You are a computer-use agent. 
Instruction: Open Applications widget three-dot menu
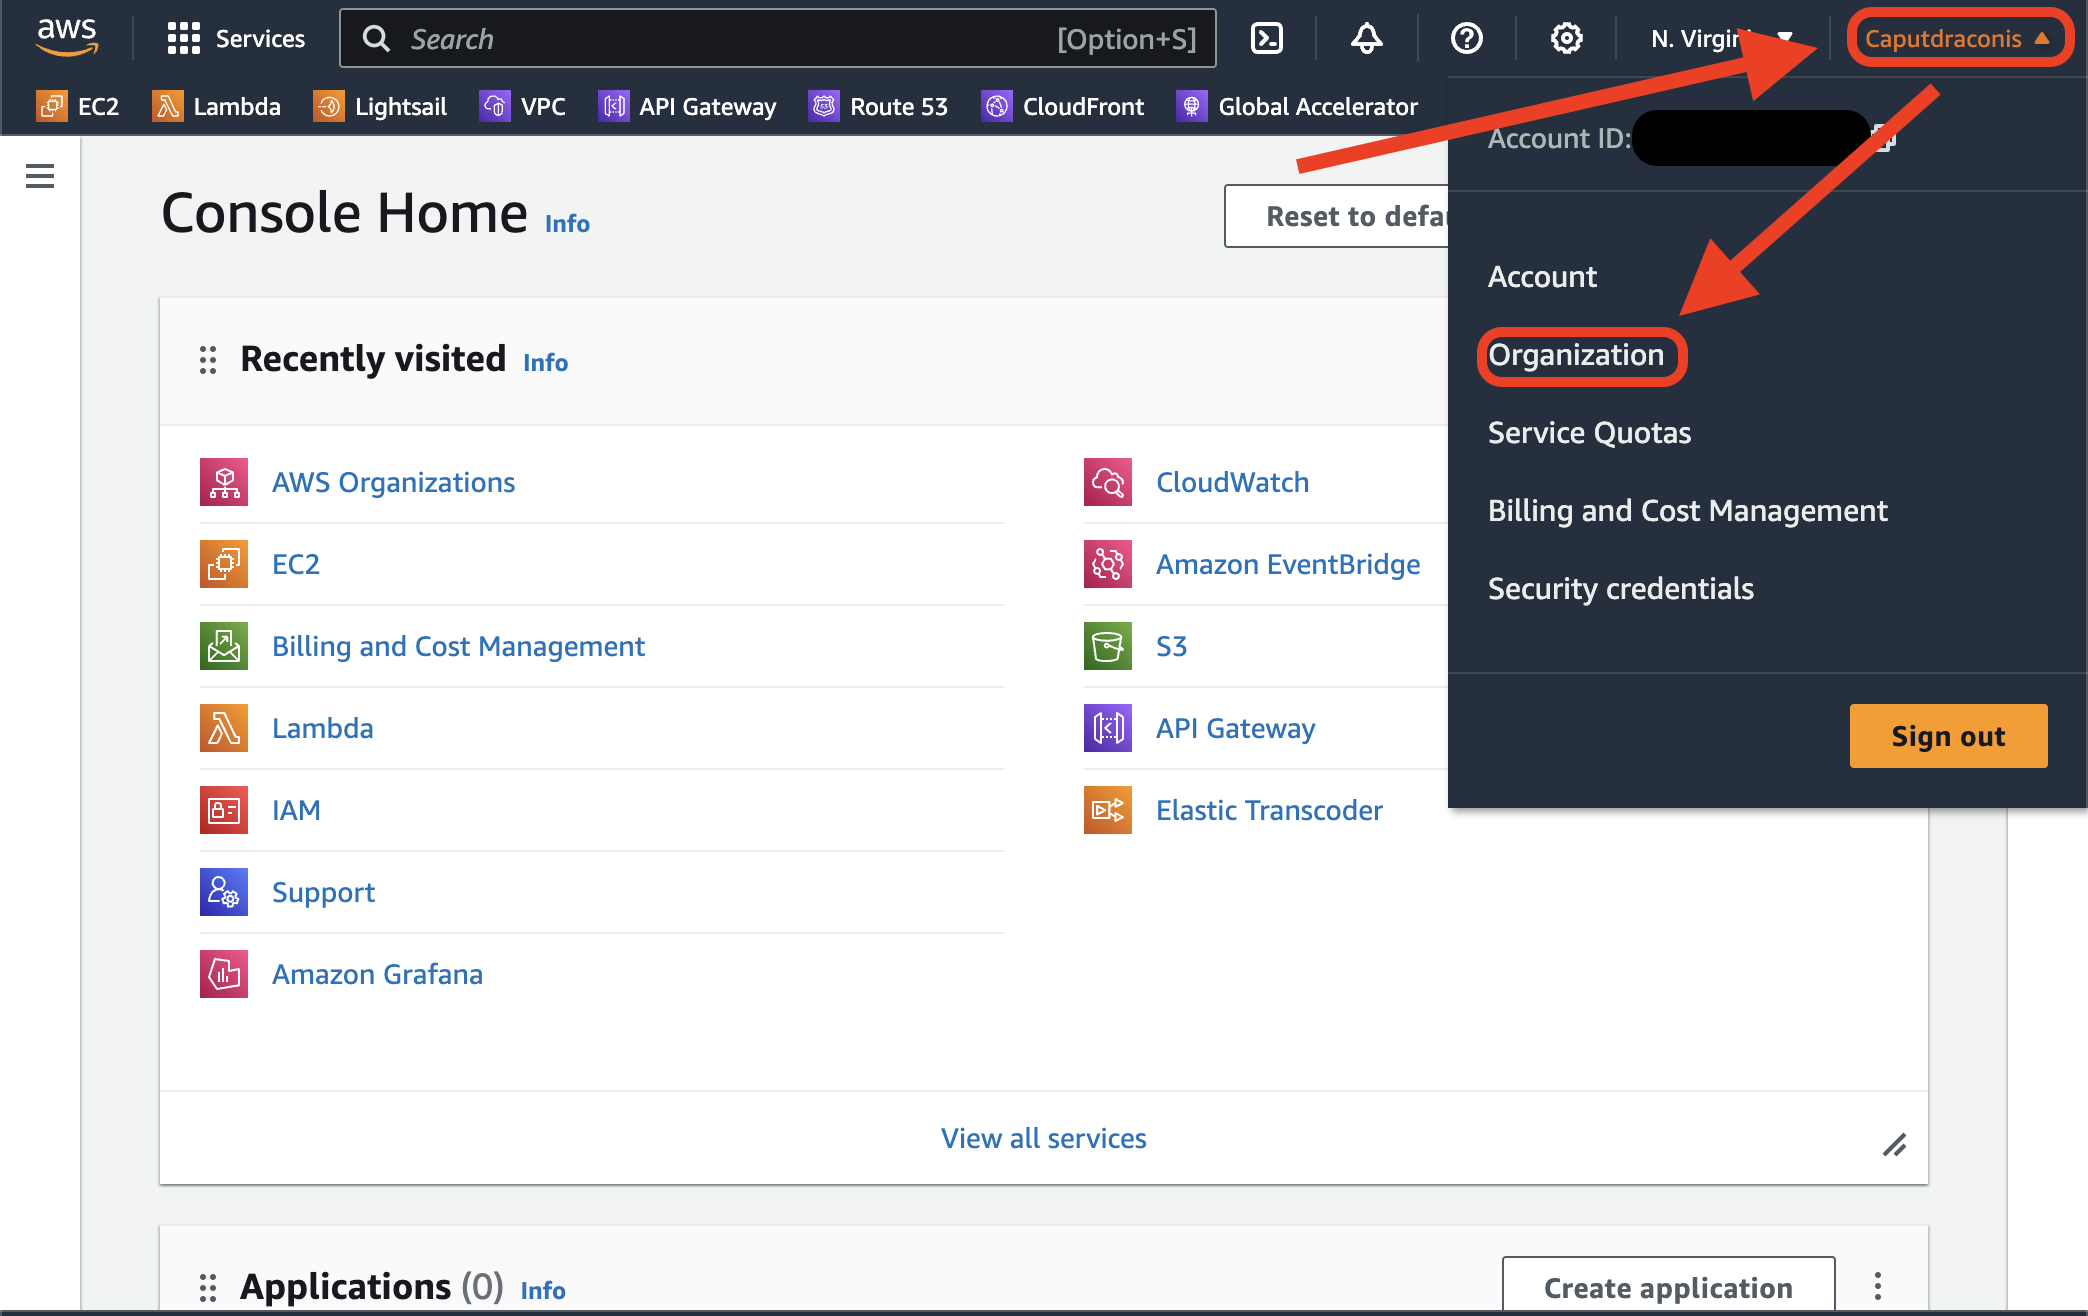(1877, 1286)
